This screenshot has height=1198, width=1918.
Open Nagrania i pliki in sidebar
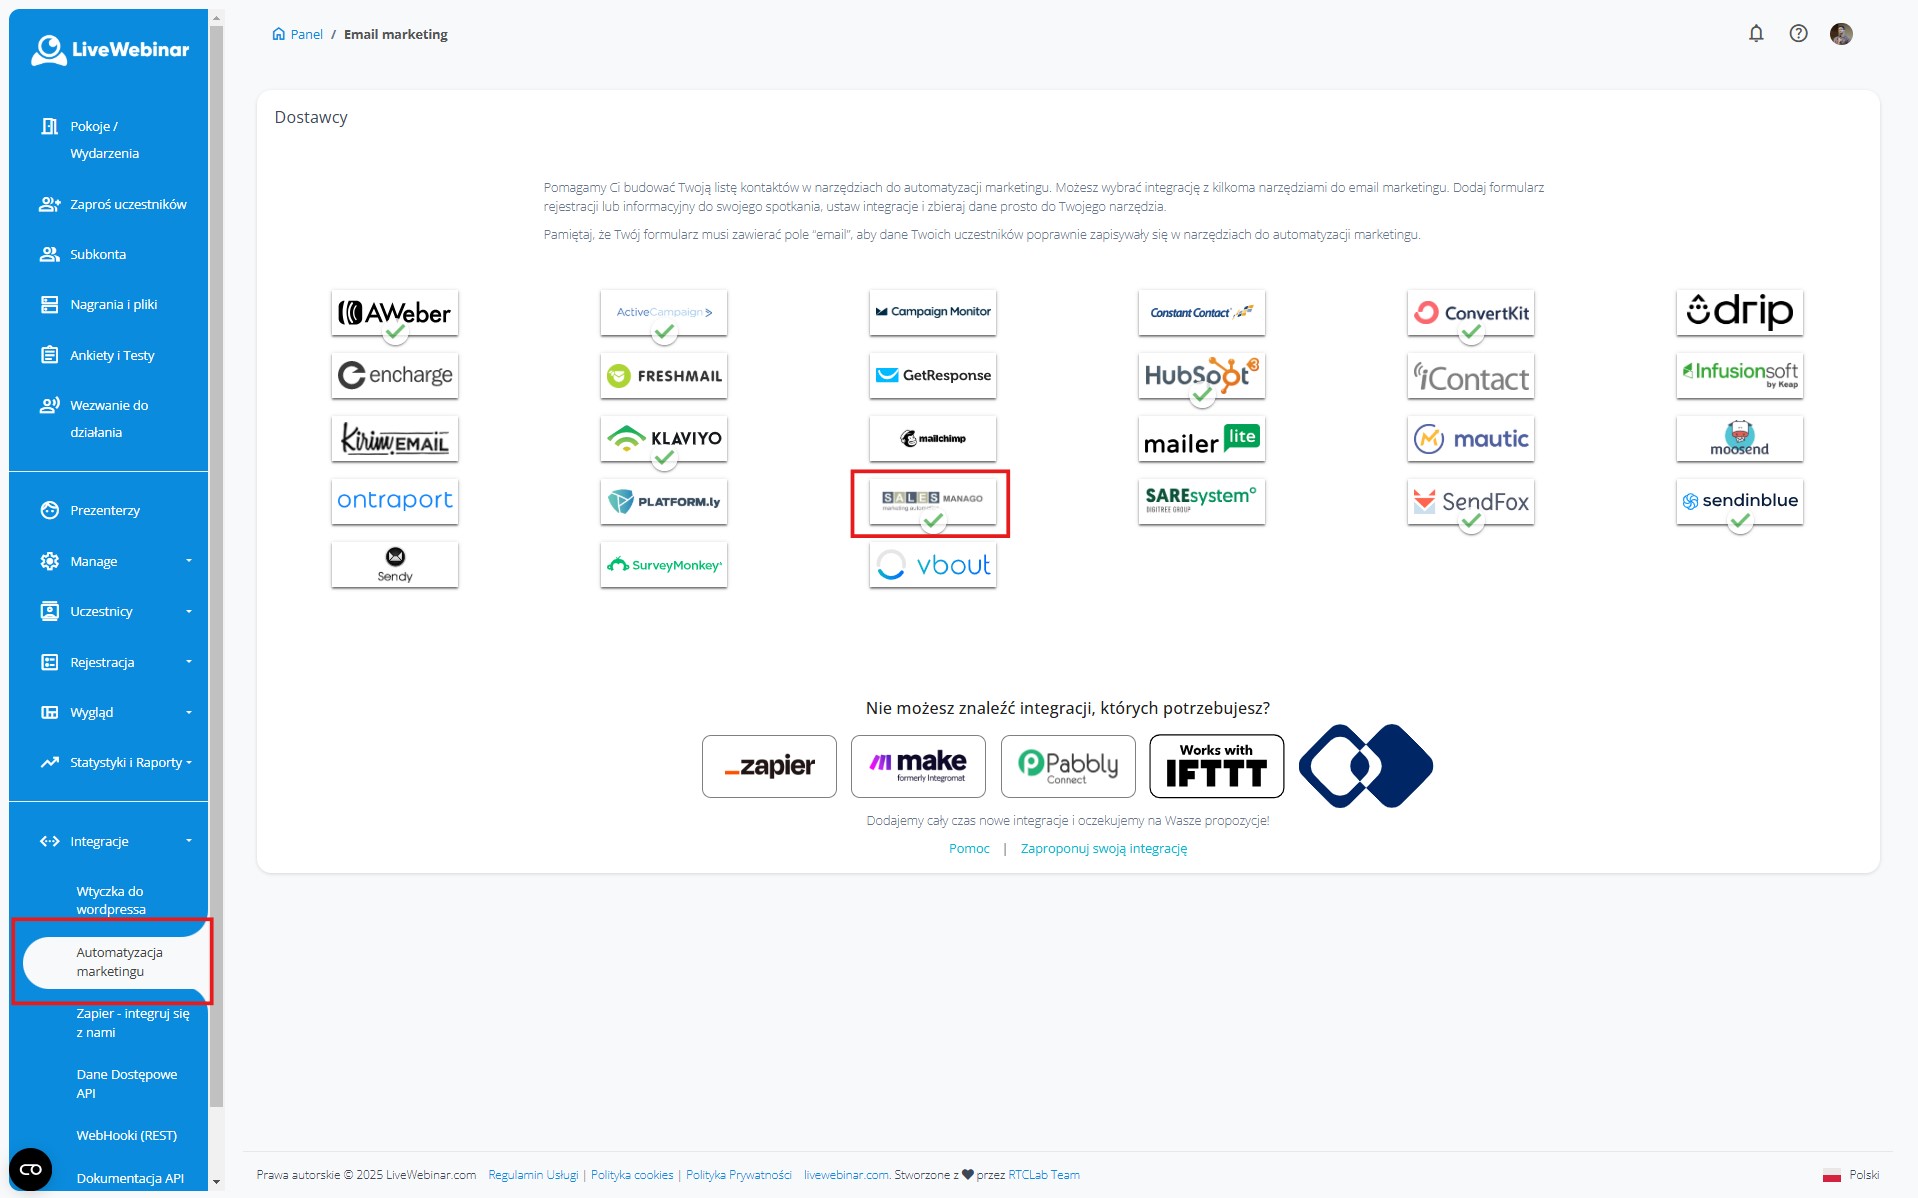click(113, 304)
